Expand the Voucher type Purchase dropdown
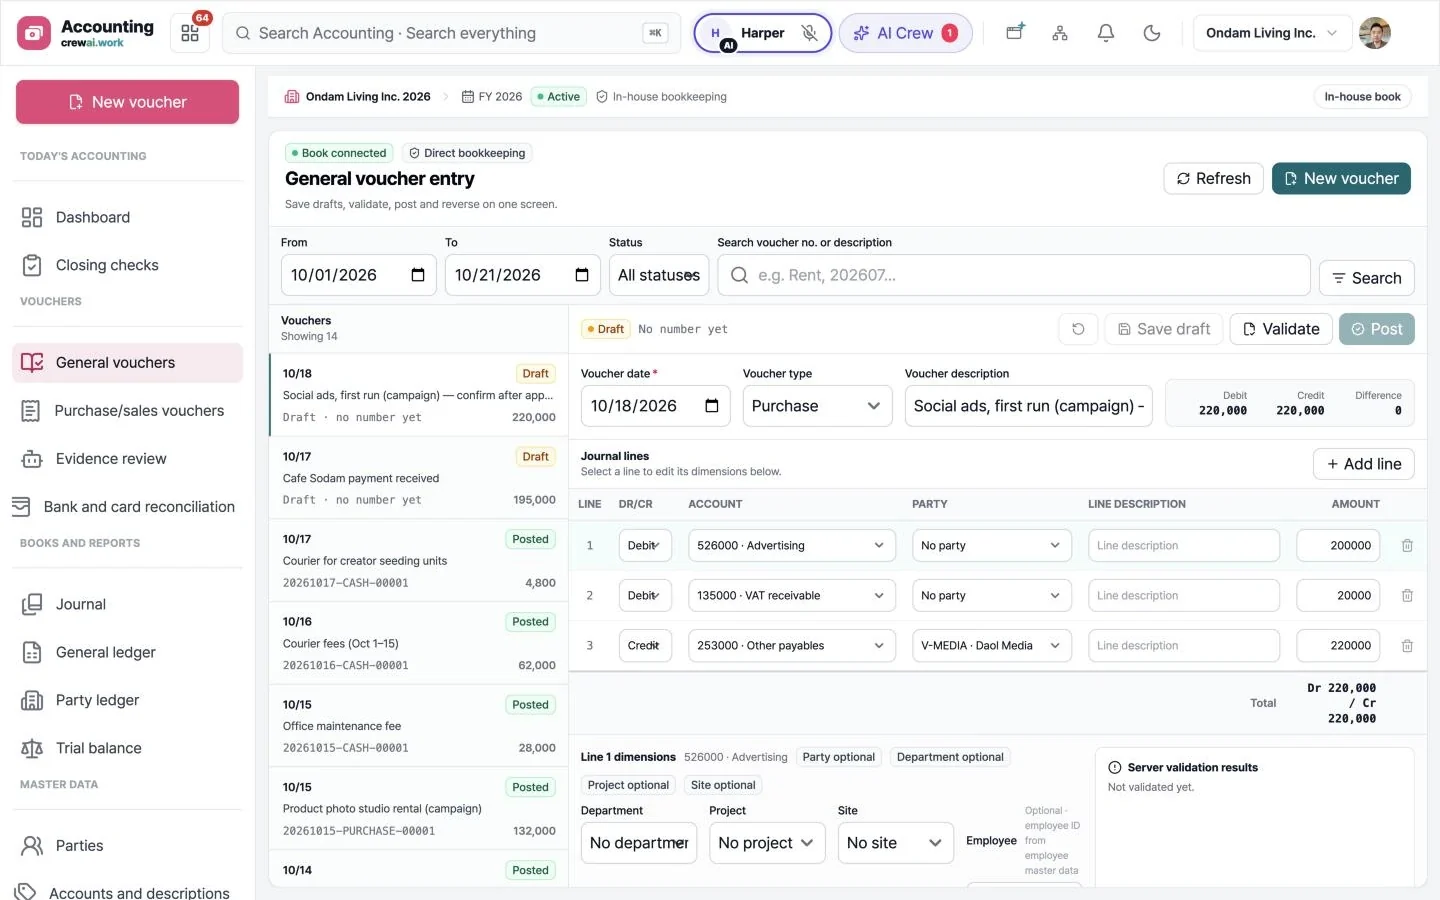Viewport: 1440px width, 900px height. click(x=817, y=406)
